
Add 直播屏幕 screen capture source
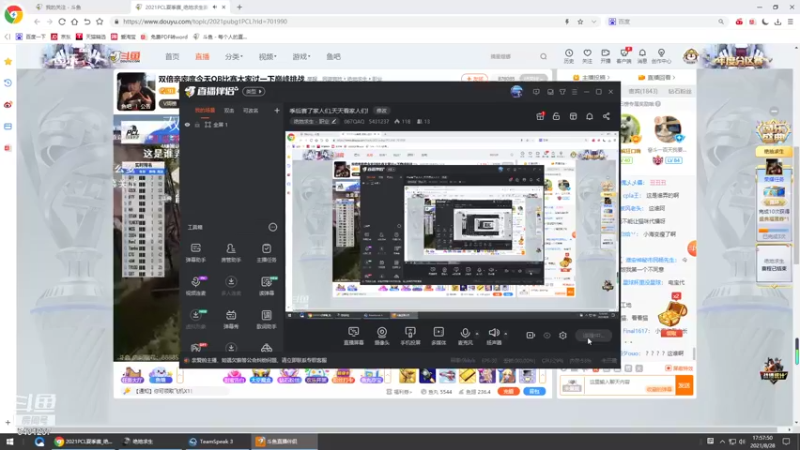coord(354,336)
